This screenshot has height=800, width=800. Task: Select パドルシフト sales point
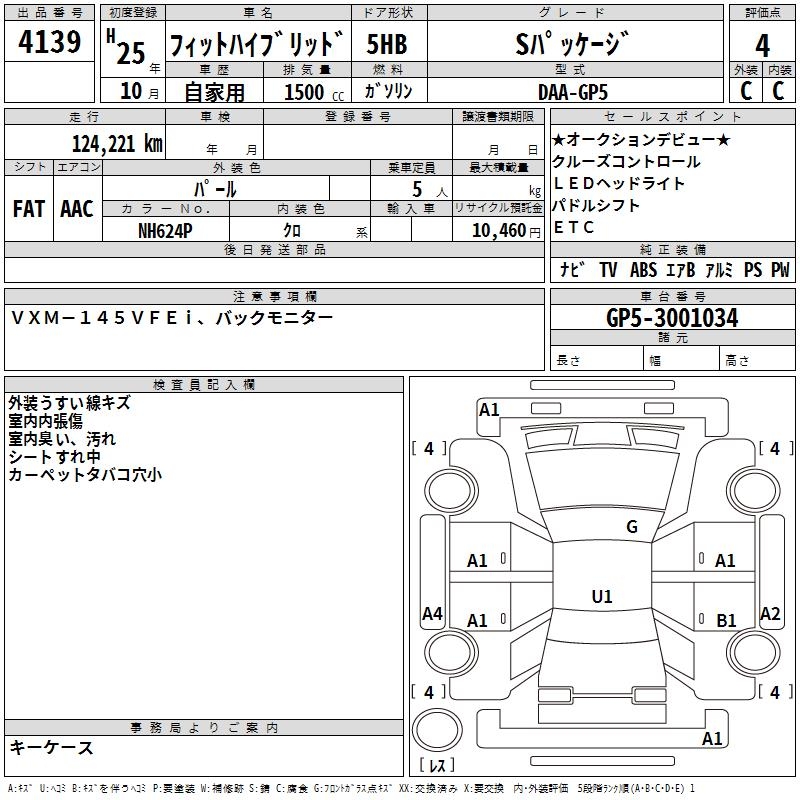coord(596,205)
